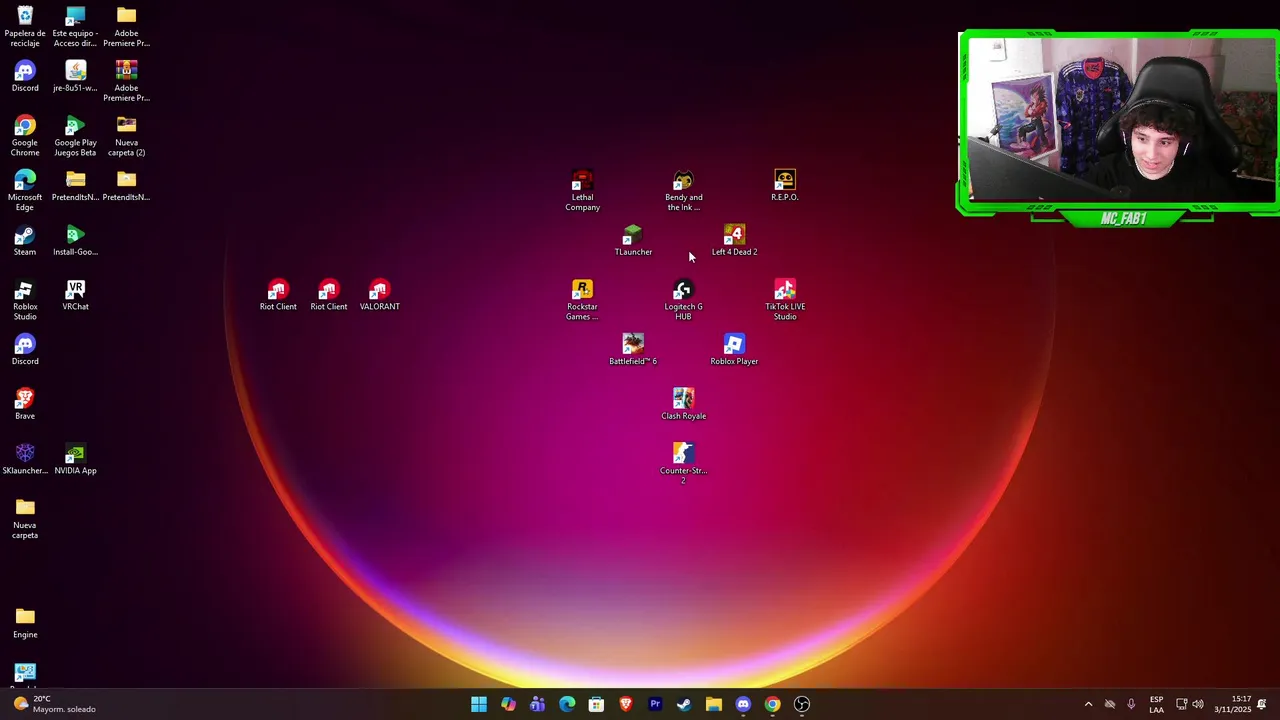The width and height of the screenshot is (1280, 720).
Task: Open Roblox Player shortcut
Action: (x=734, y=349)
